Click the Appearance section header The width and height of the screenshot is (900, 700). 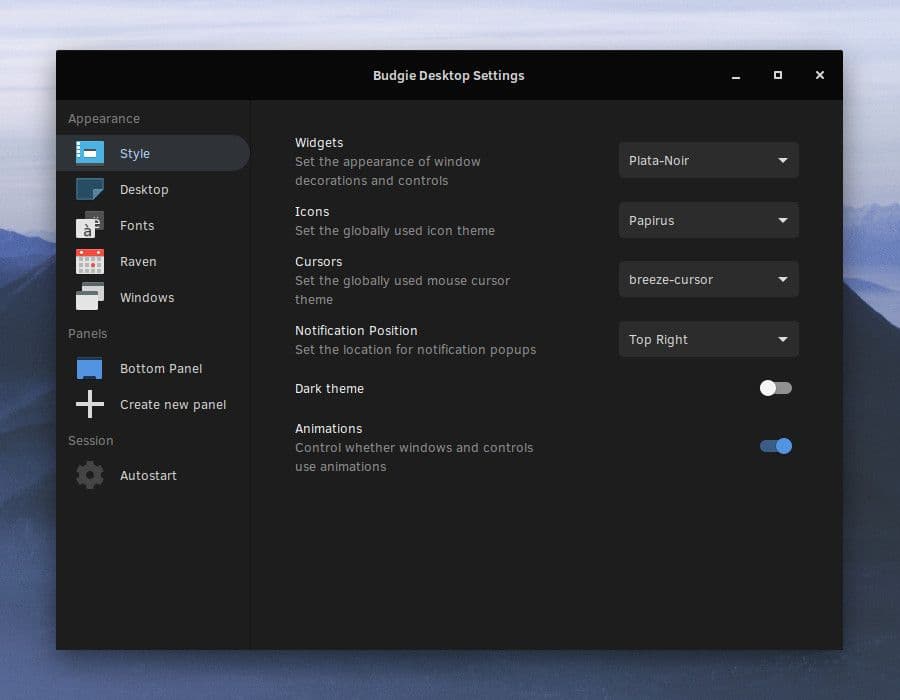(104, 119)
